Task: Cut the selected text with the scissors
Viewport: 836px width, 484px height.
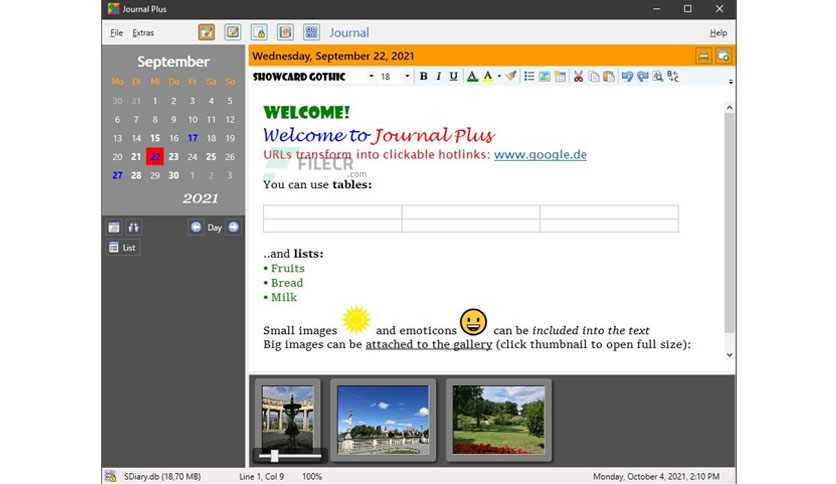Action: coord(578,76)
